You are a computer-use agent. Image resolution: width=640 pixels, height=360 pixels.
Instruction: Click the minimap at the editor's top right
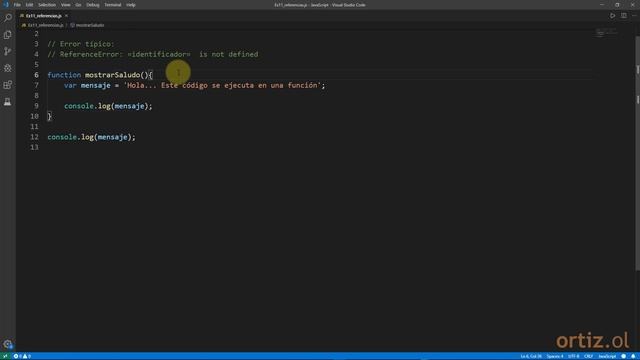pos(606,33)
